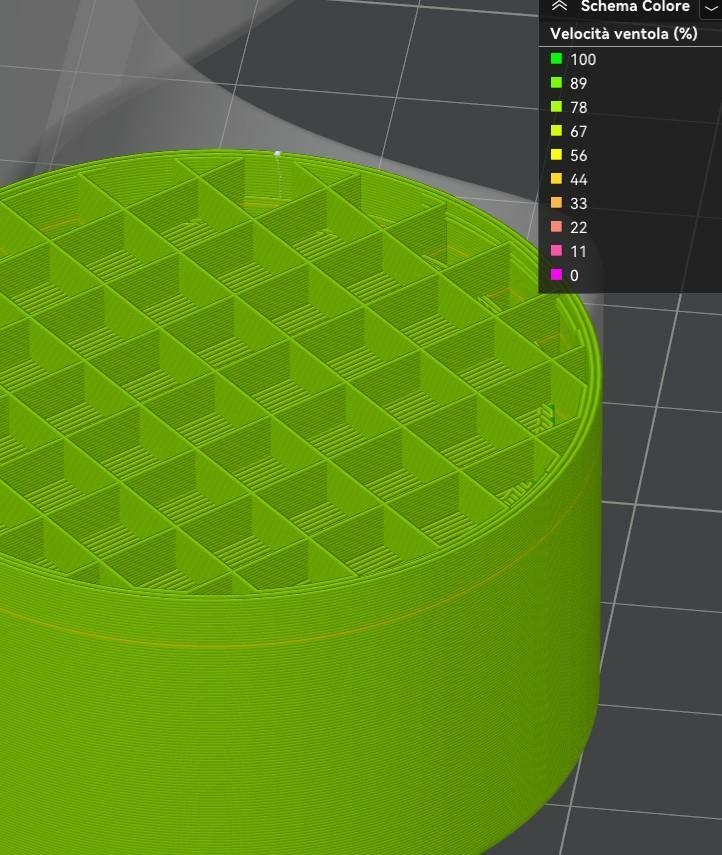The image size is (722, 855).
Task: Click the 11 fan speed color swatch
Action: 556,250
